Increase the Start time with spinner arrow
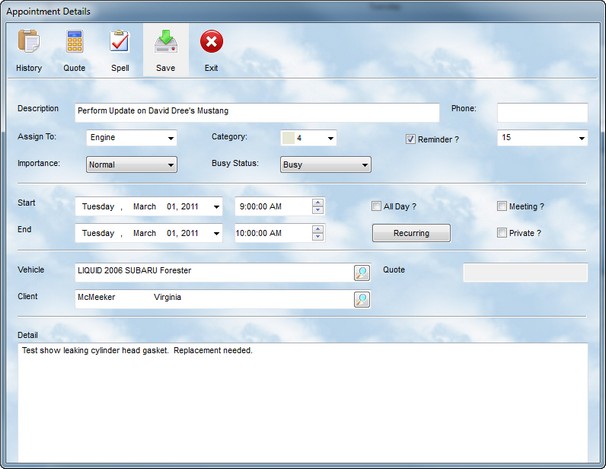Image resolution: width=606 pixels, height=469 pixels. tap(318, 203)
